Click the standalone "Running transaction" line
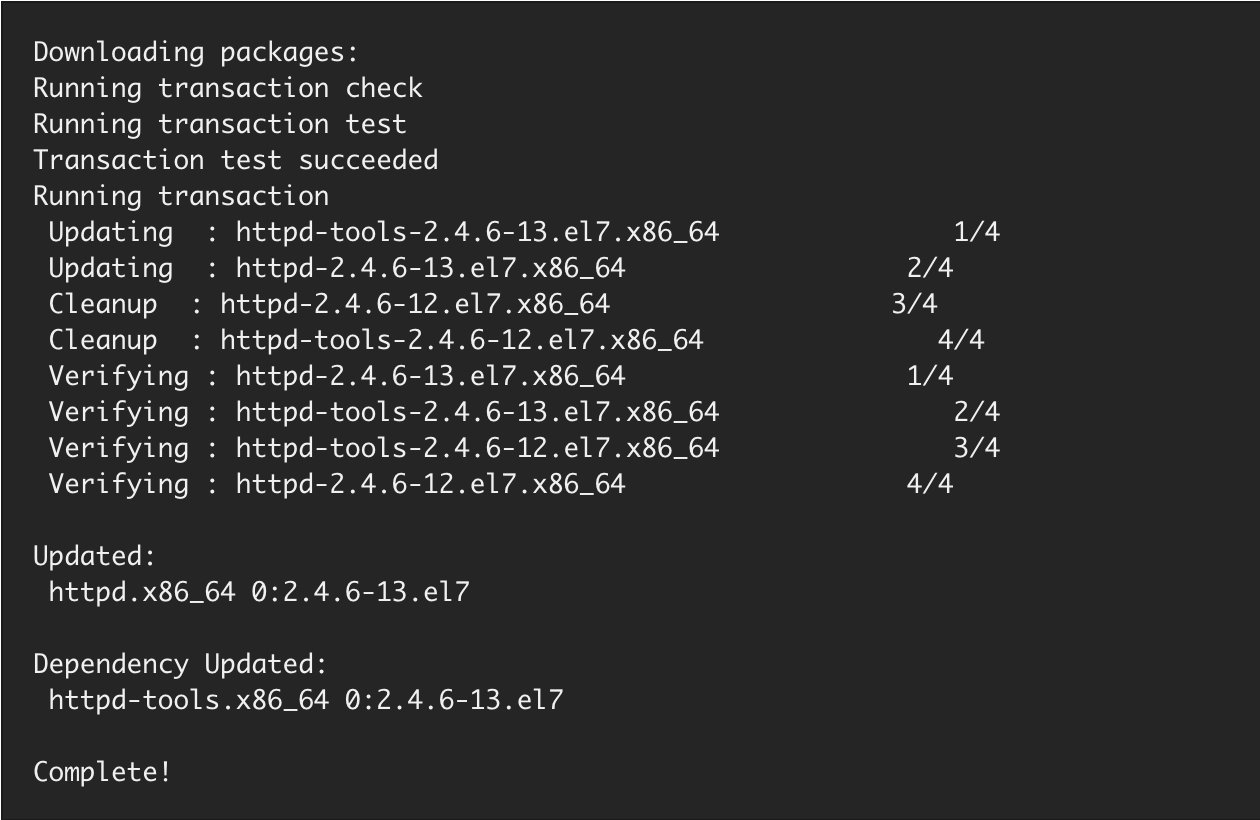This screenshot has width=1260, height=820. click(x=181, y=196)
